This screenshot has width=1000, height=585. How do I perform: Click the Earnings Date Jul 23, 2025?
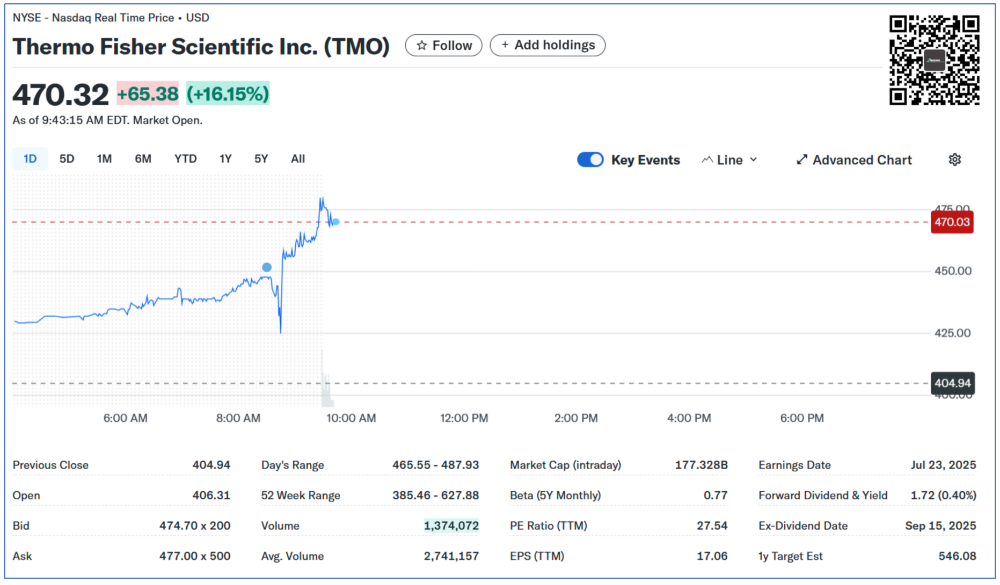coord(943,465)
